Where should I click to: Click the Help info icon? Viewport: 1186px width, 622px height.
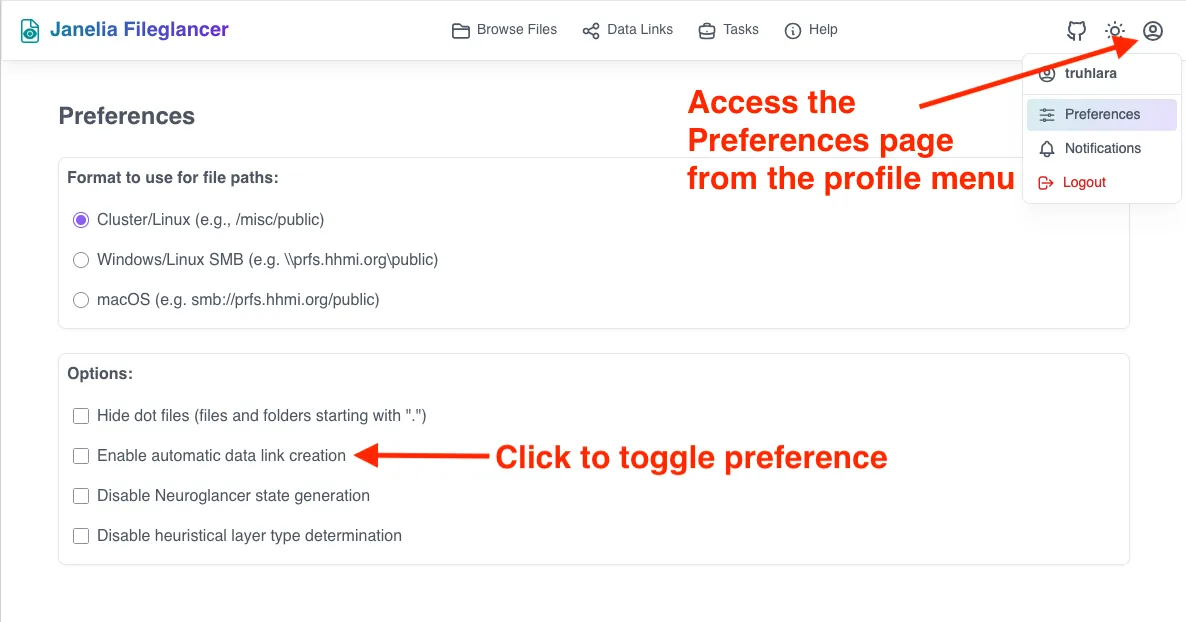793,30
